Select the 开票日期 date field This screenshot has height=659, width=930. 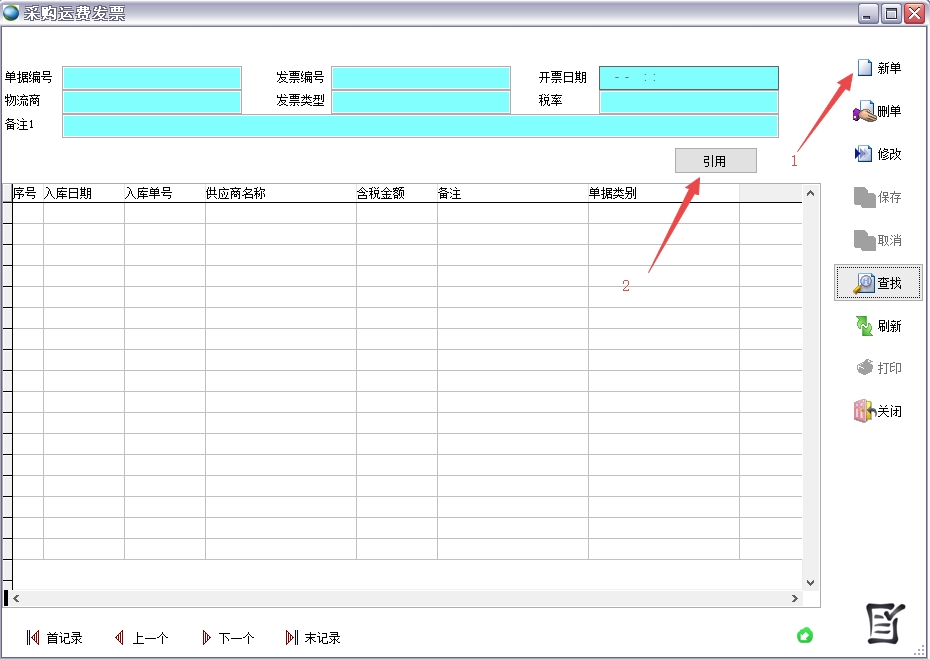pyautogui.click(x=688, y=78)
